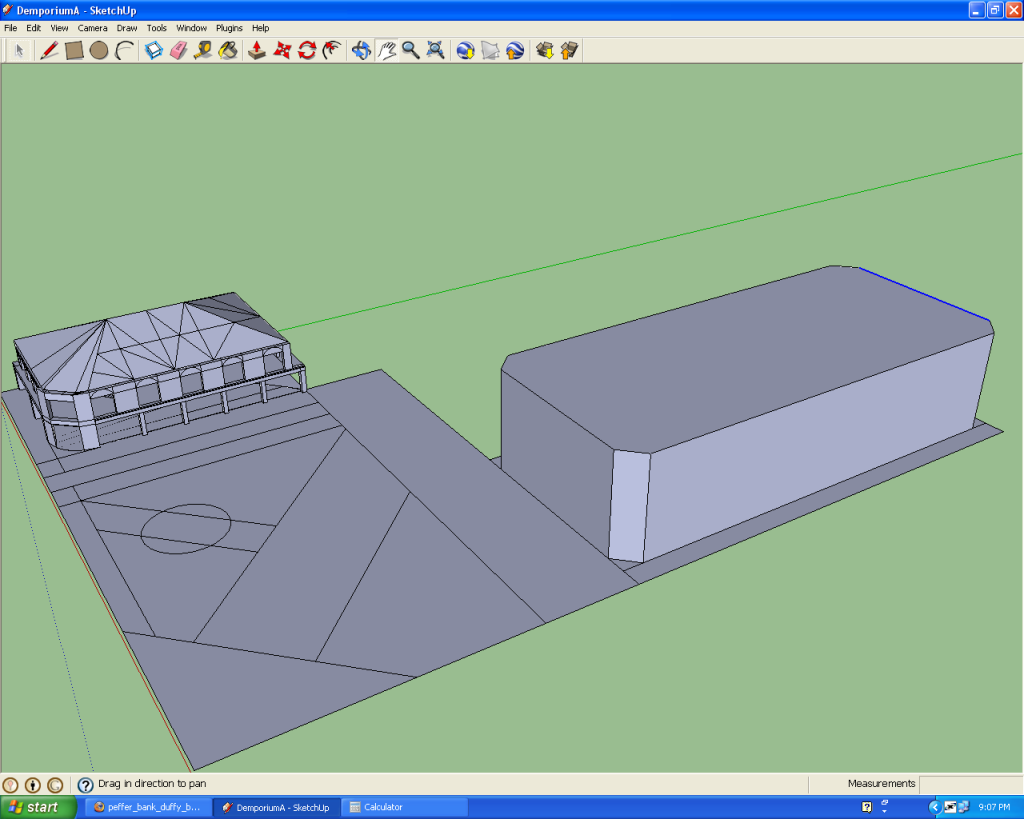The width and height of the screenshot is (1024, 819).
Task: Click the Share Model upload icon
Action: 569,50
